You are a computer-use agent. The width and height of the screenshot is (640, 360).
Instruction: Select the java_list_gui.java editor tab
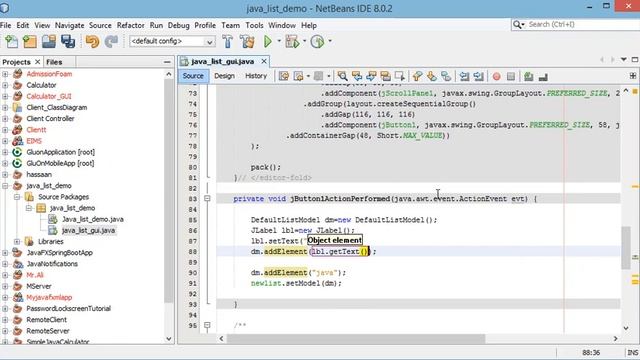pos(222,62)
